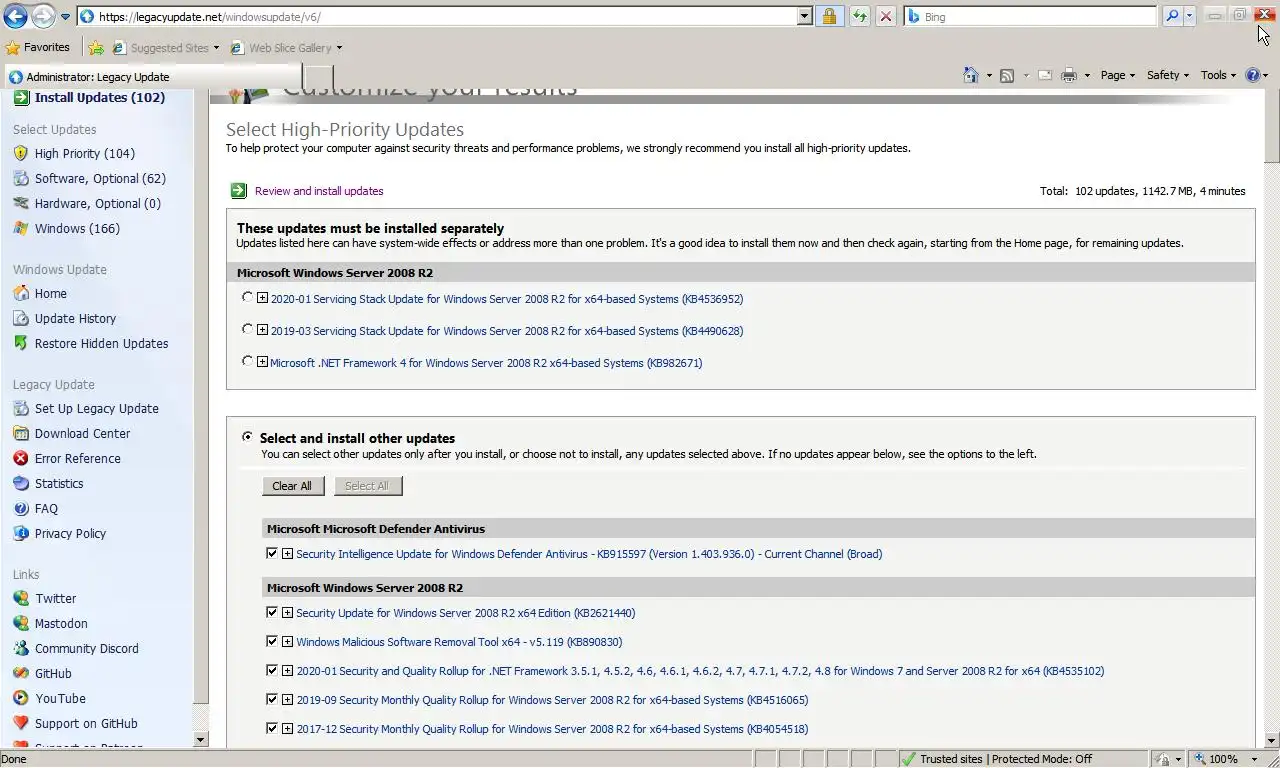Viewport: 1280px width, 768px height.
Task: Uncheck 2019-09 Monthly Rollup KB4516065 checkbox
Action: [x=271, y=699]
